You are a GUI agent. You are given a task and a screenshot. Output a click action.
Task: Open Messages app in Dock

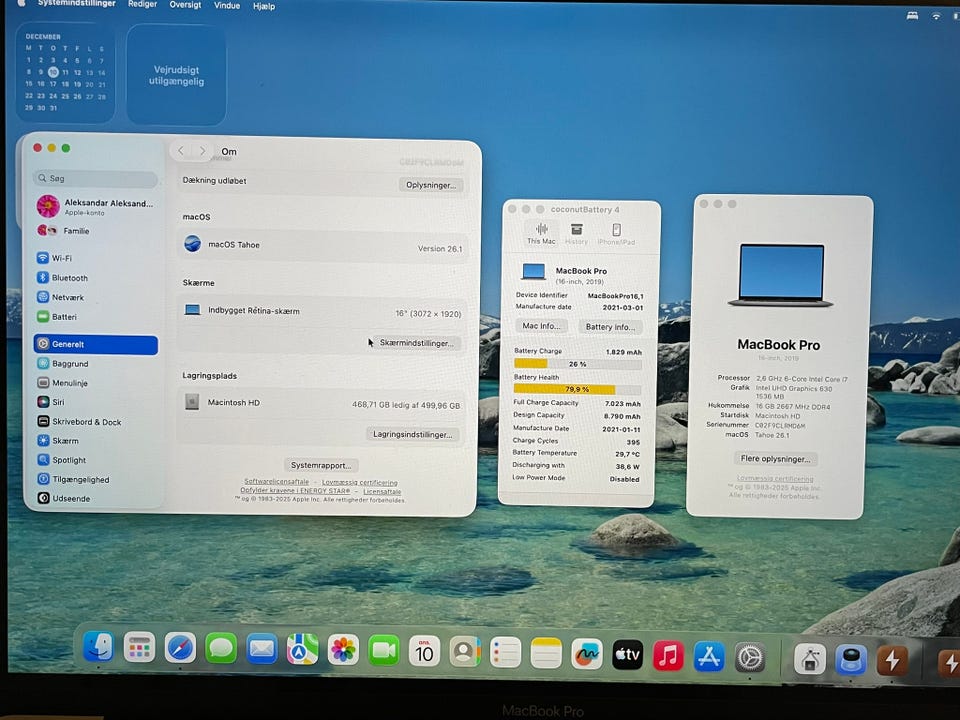pyautogui.click(x=221, y=648)
